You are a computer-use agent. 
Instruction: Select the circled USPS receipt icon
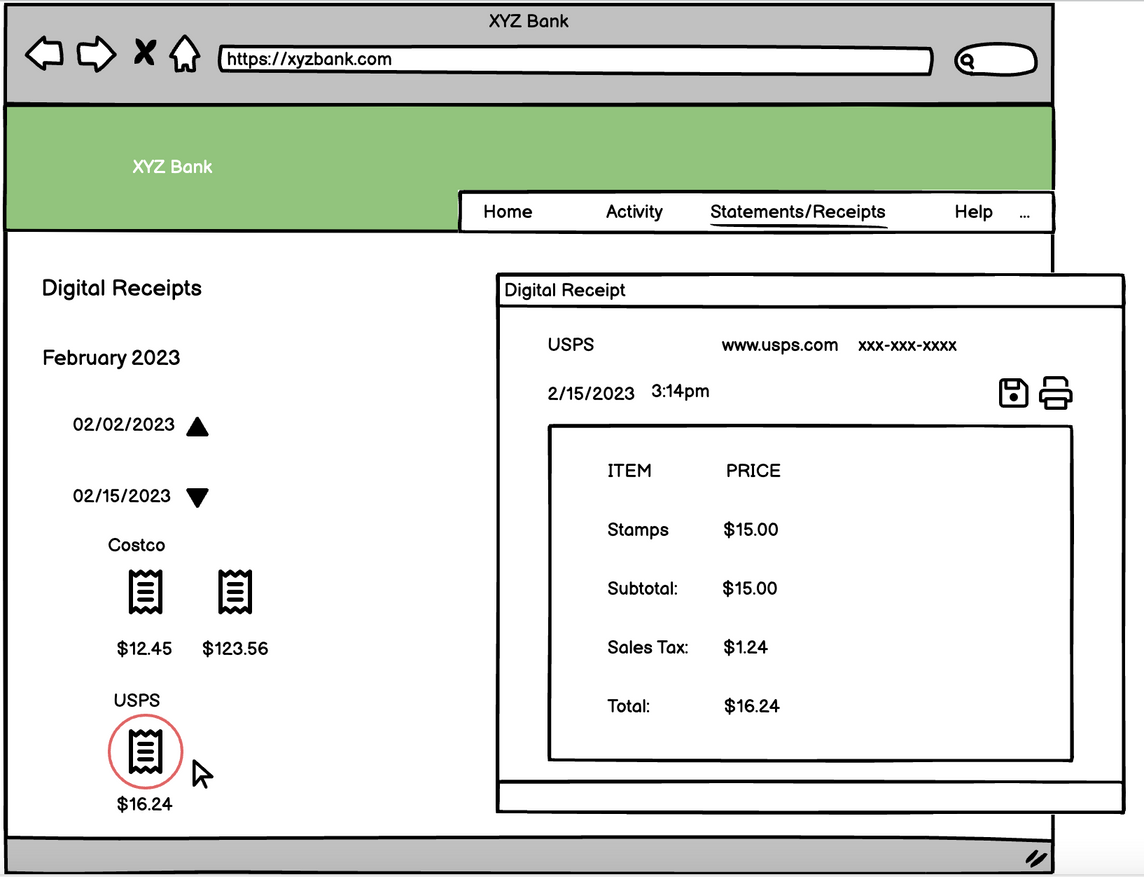145,751
